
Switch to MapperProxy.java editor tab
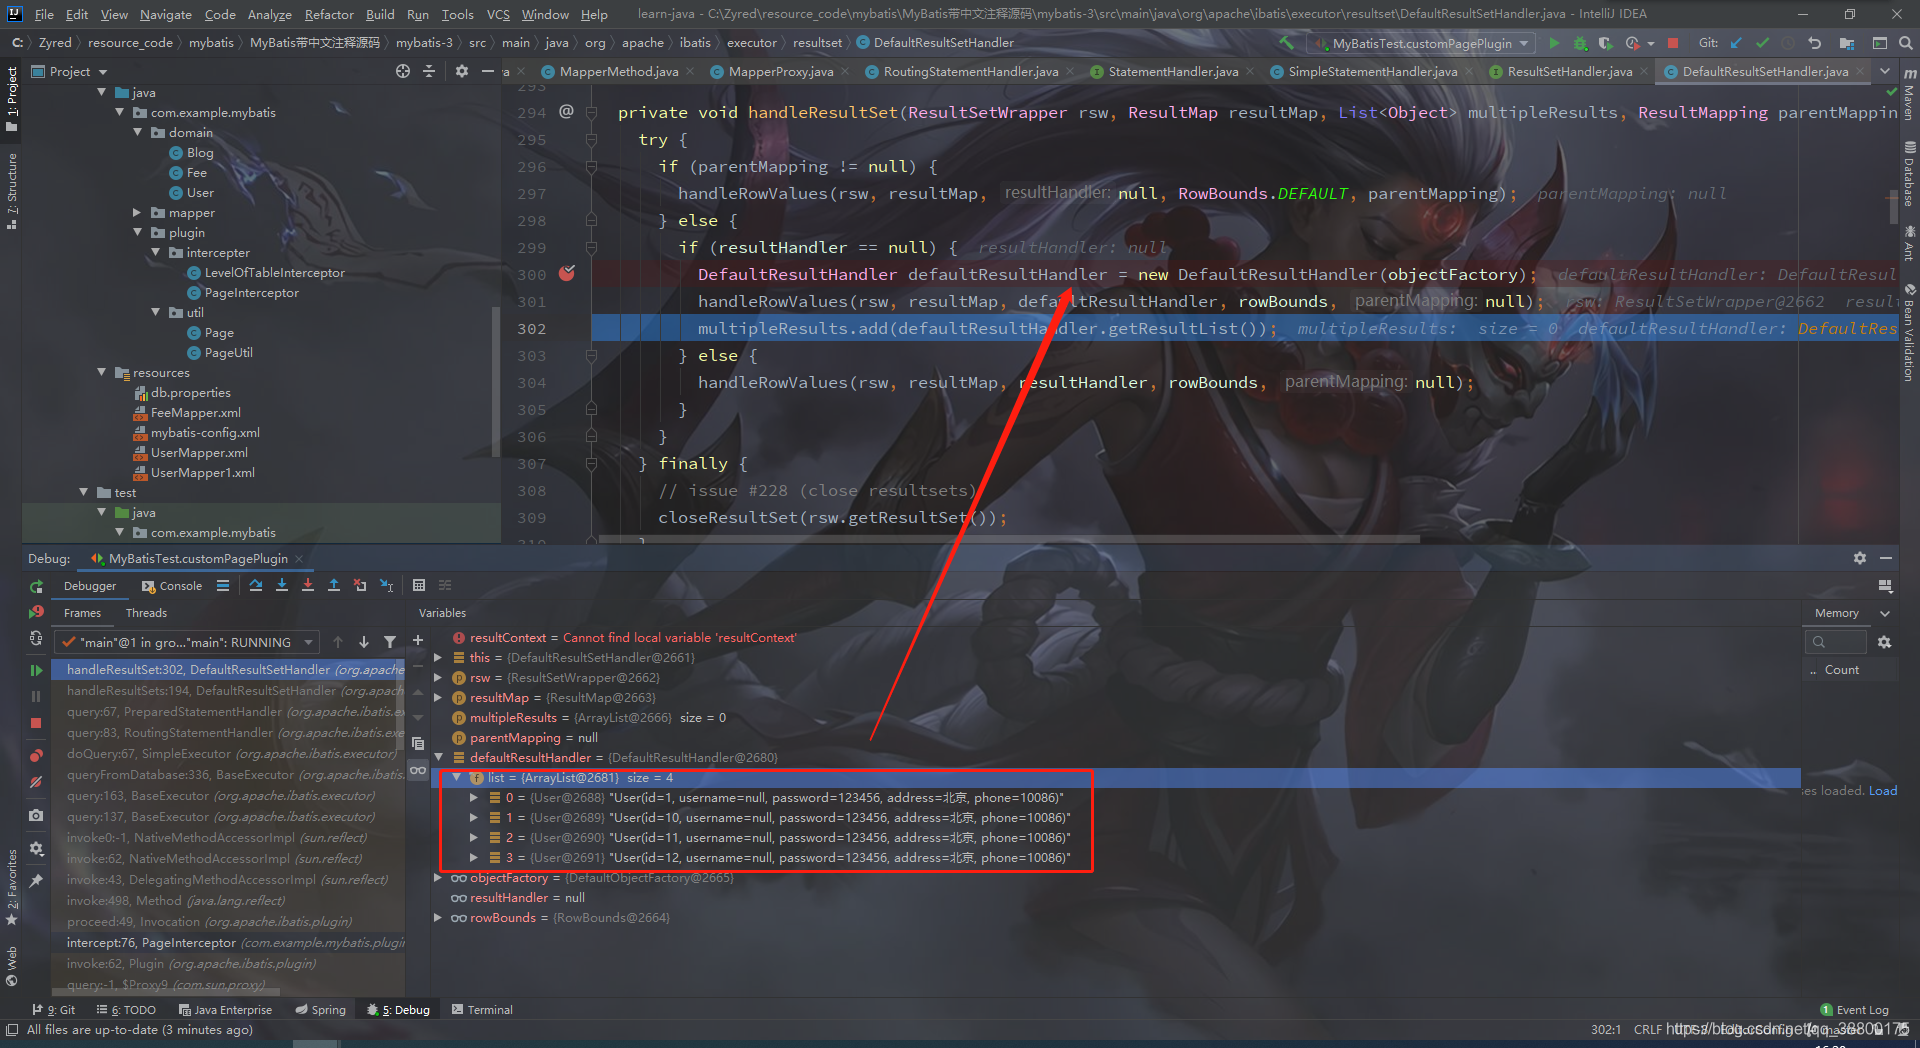[x=779, y=71]
